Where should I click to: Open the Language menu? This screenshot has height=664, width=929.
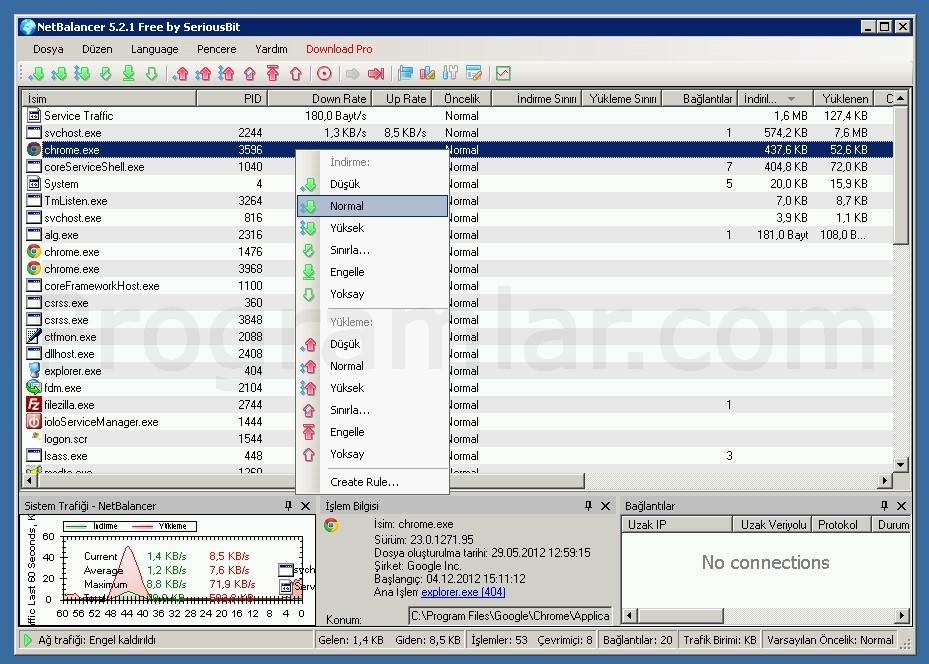(x=154, y=49)
